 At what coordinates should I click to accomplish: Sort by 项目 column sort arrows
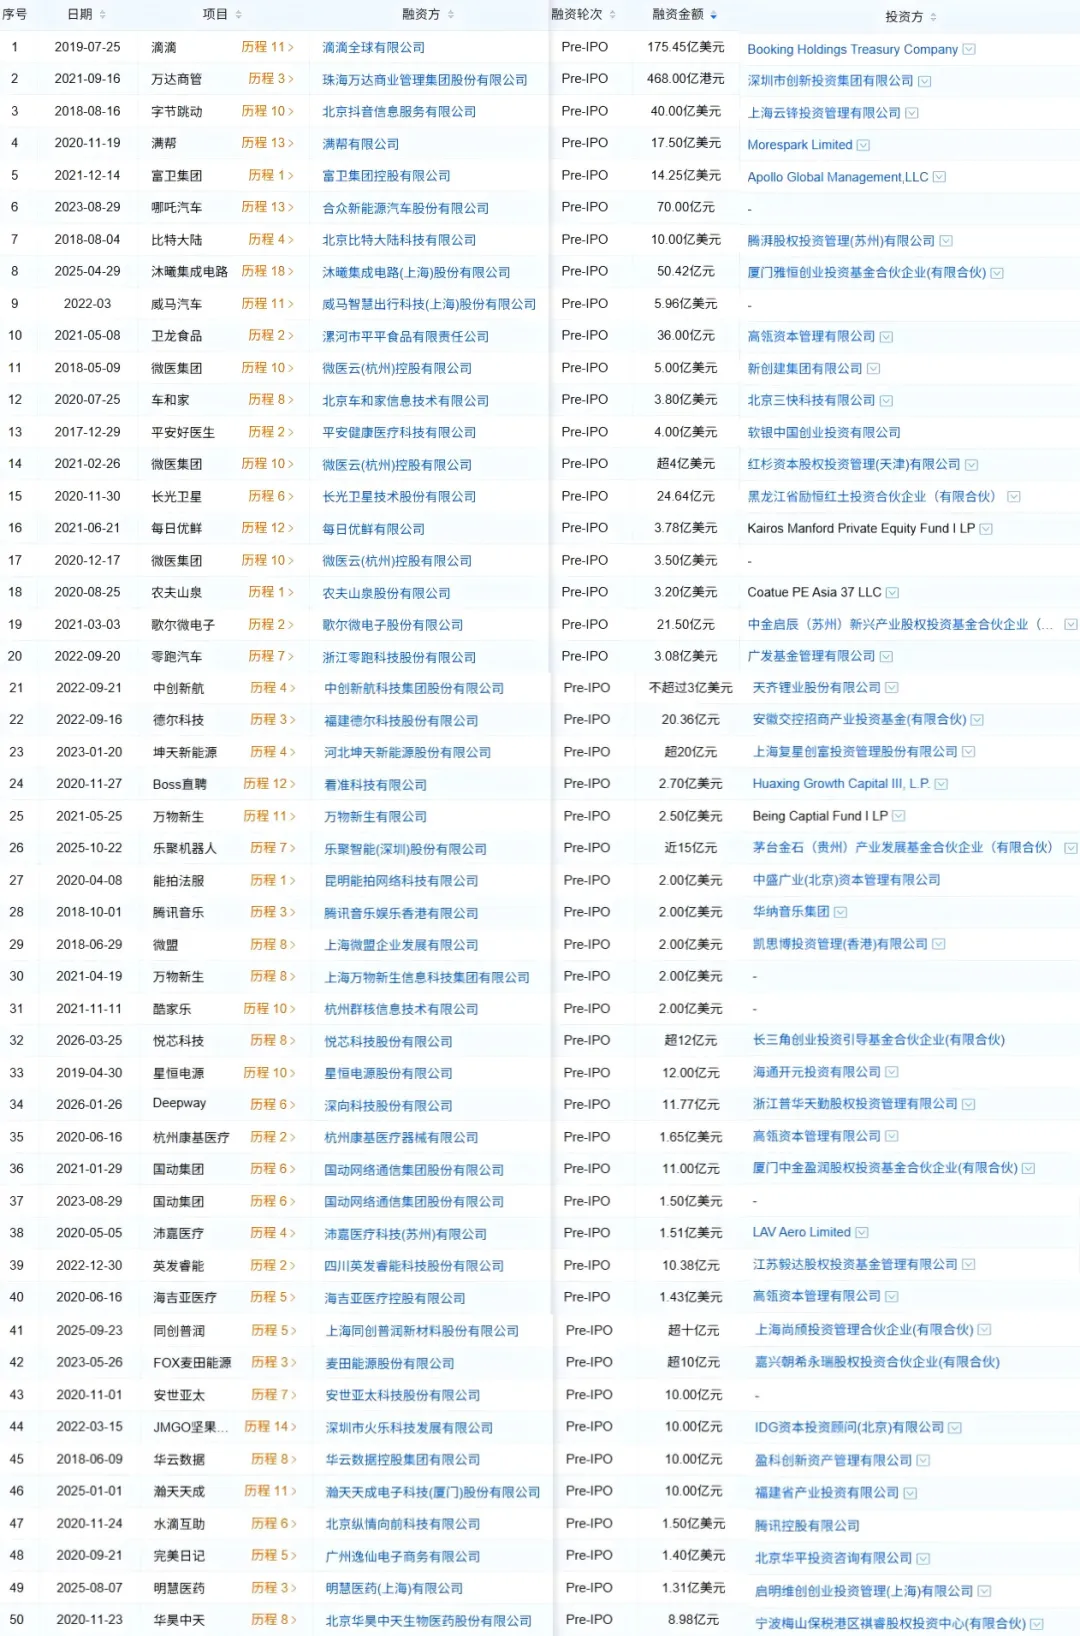coord(239,14)
